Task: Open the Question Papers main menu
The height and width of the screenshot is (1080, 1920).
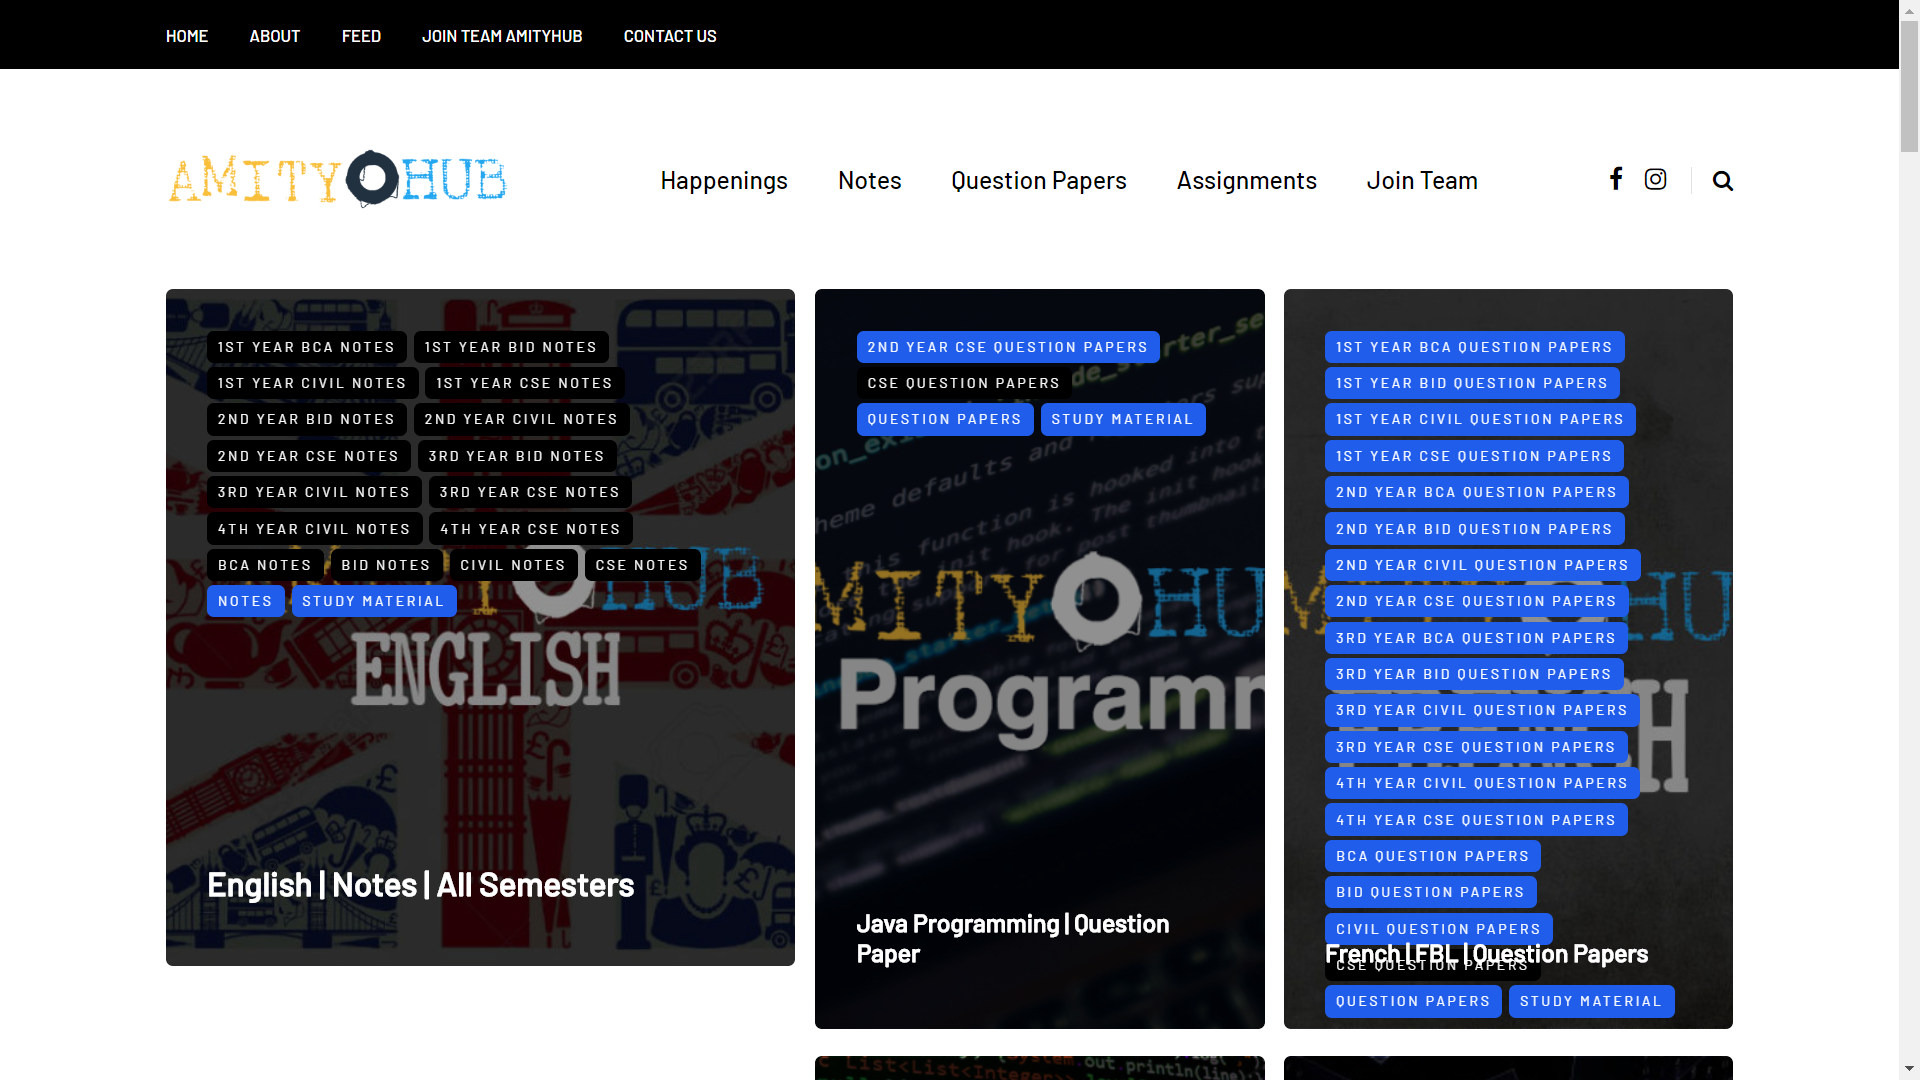Action: coord(1038,180)
